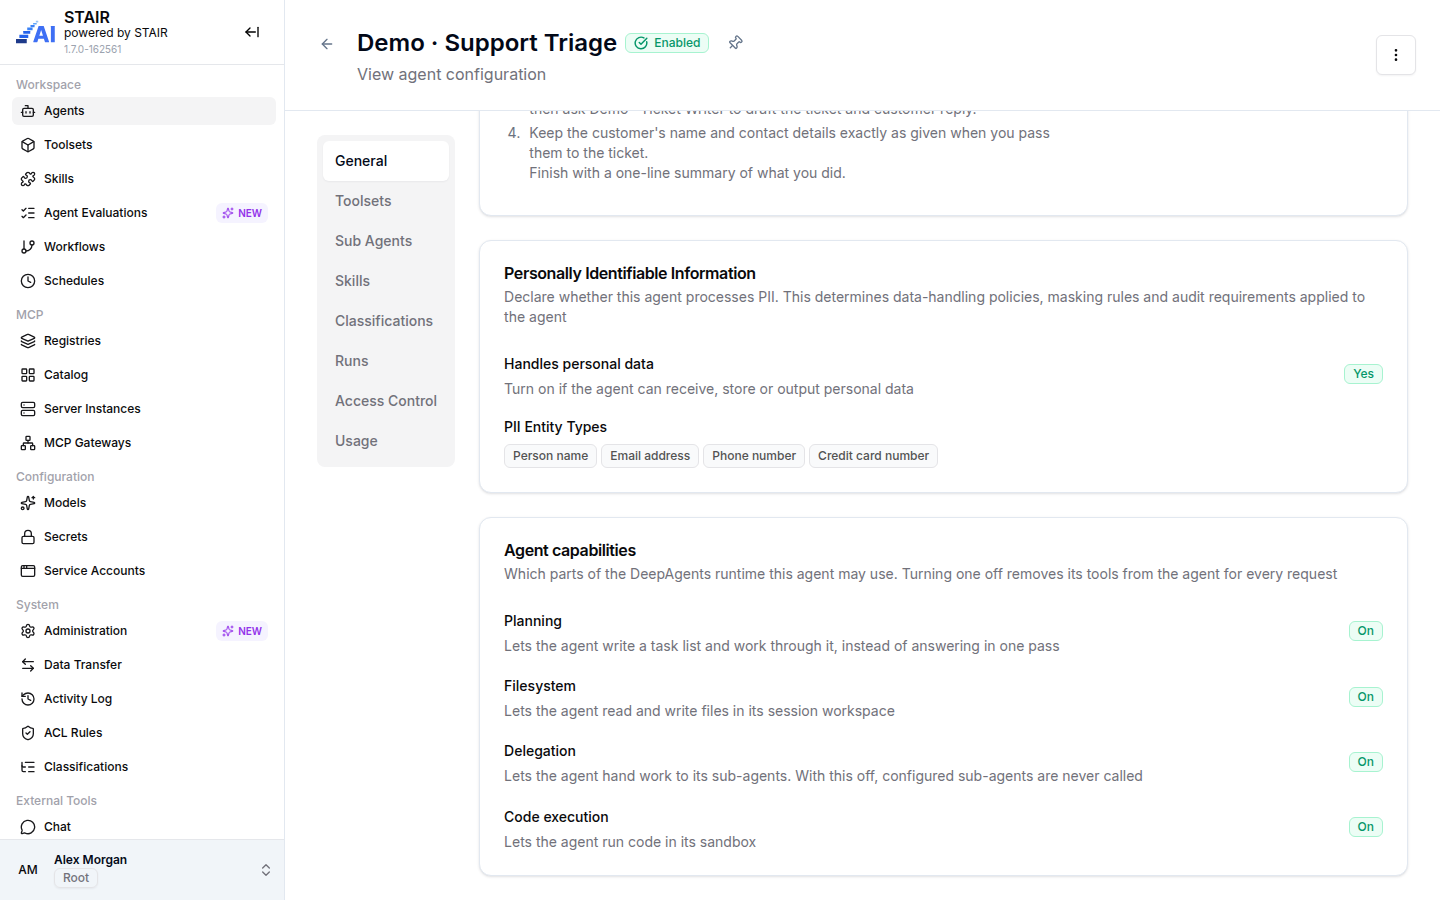Click the MCP Gateways network icon
Screen dimensions: 1440x900
click(x=28, y=443)
